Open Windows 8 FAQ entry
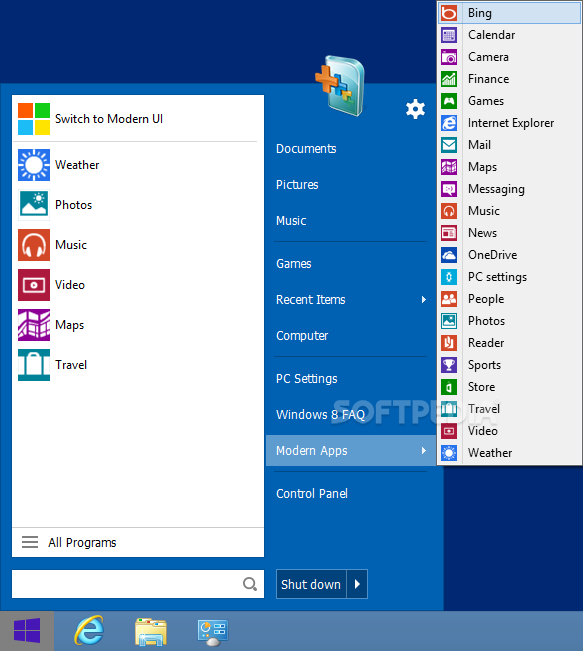 click(x=320, y=414)
